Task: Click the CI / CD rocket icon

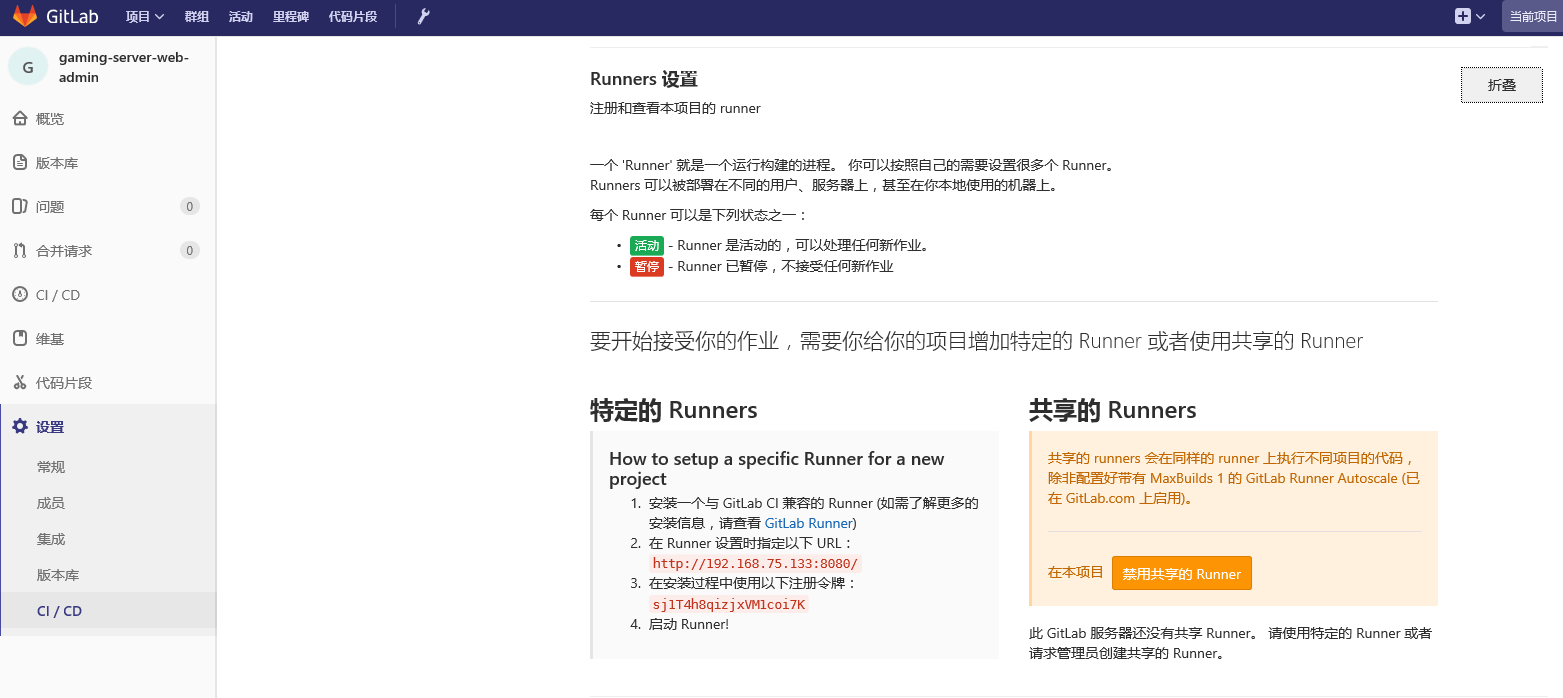Action: [19, 295]
